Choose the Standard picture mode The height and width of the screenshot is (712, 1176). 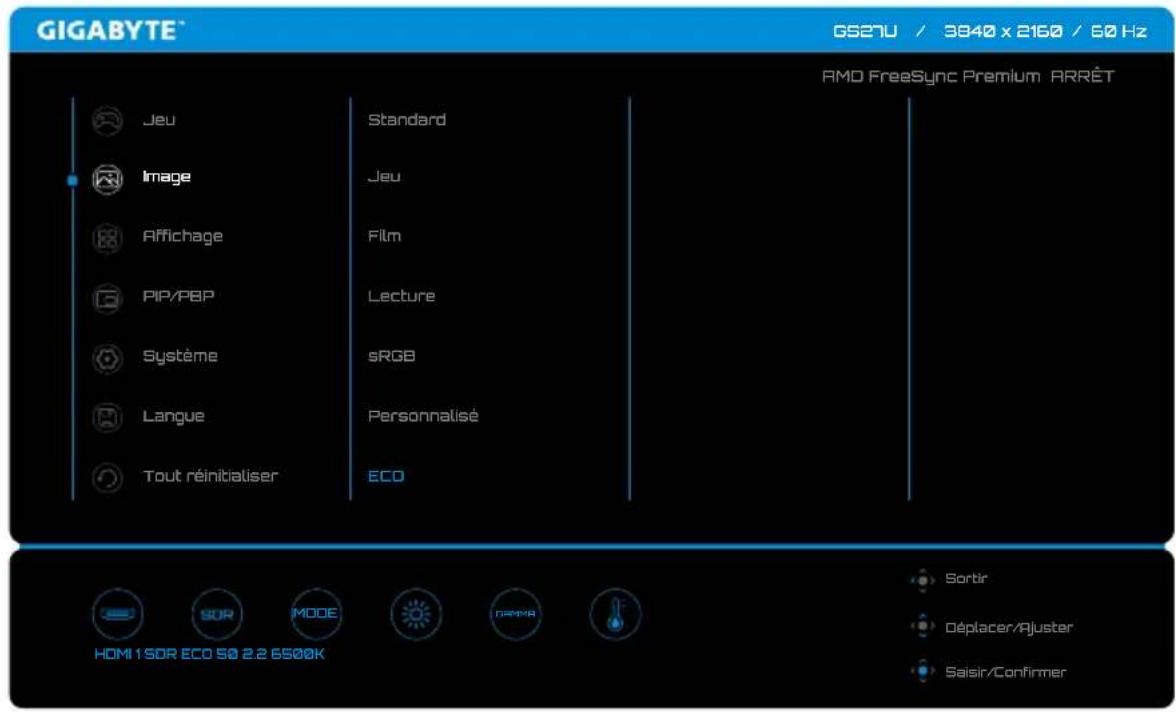tap(406, 120)
